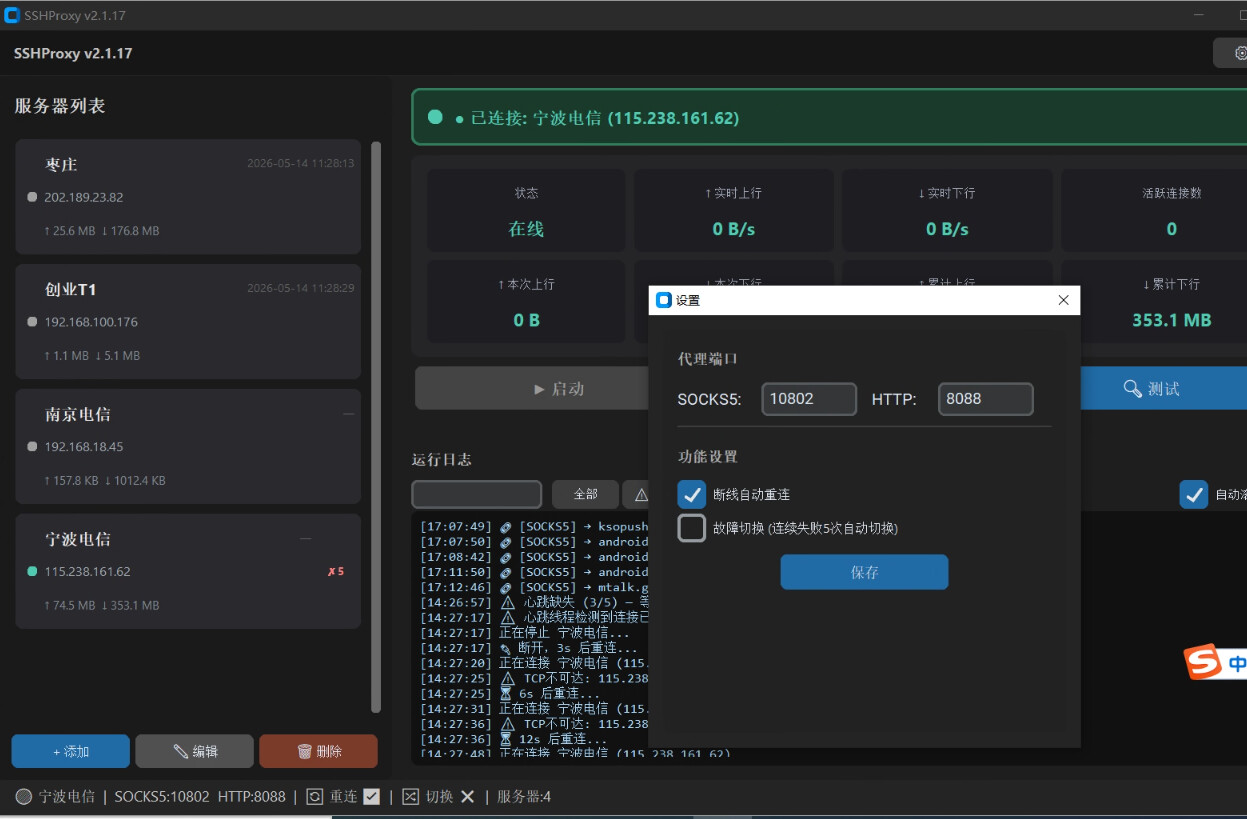Focus the SOCKS5 port field 10802

click(x=809, y=399)
